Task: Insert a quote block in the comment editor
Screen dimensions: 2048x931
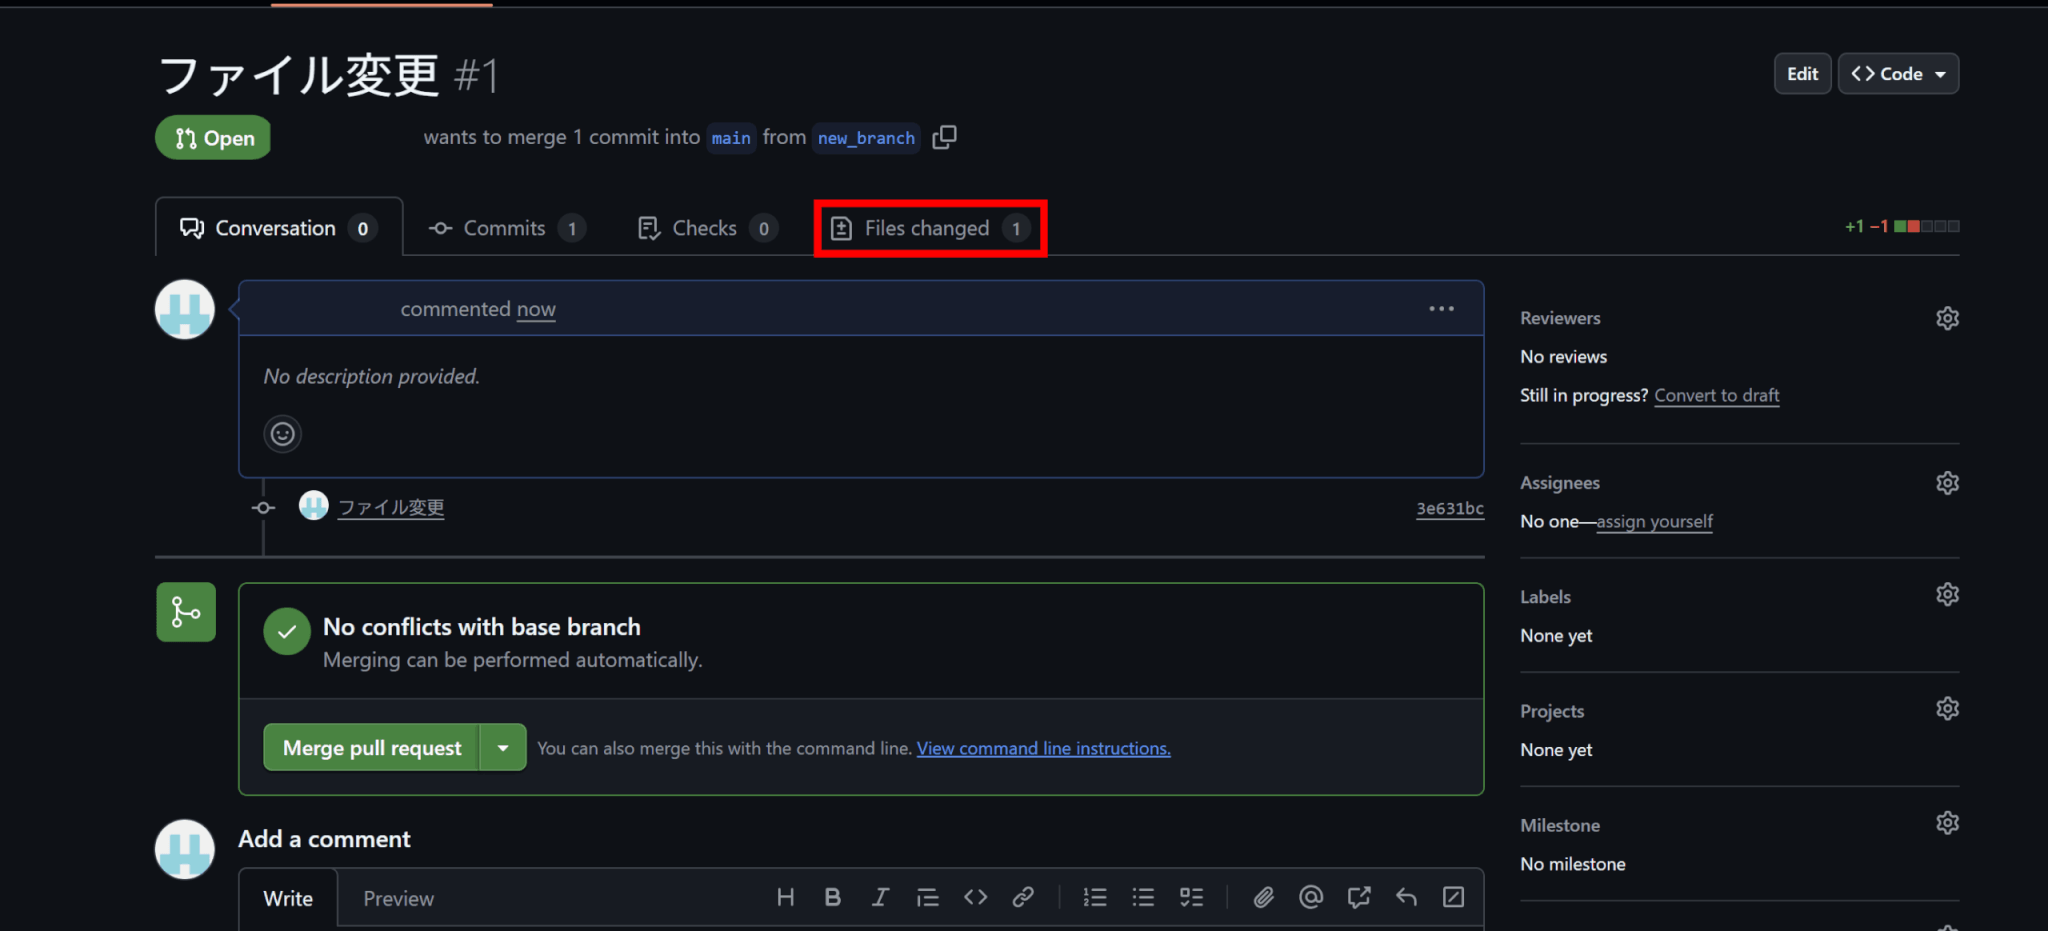Action: click(x=928, y=897)
